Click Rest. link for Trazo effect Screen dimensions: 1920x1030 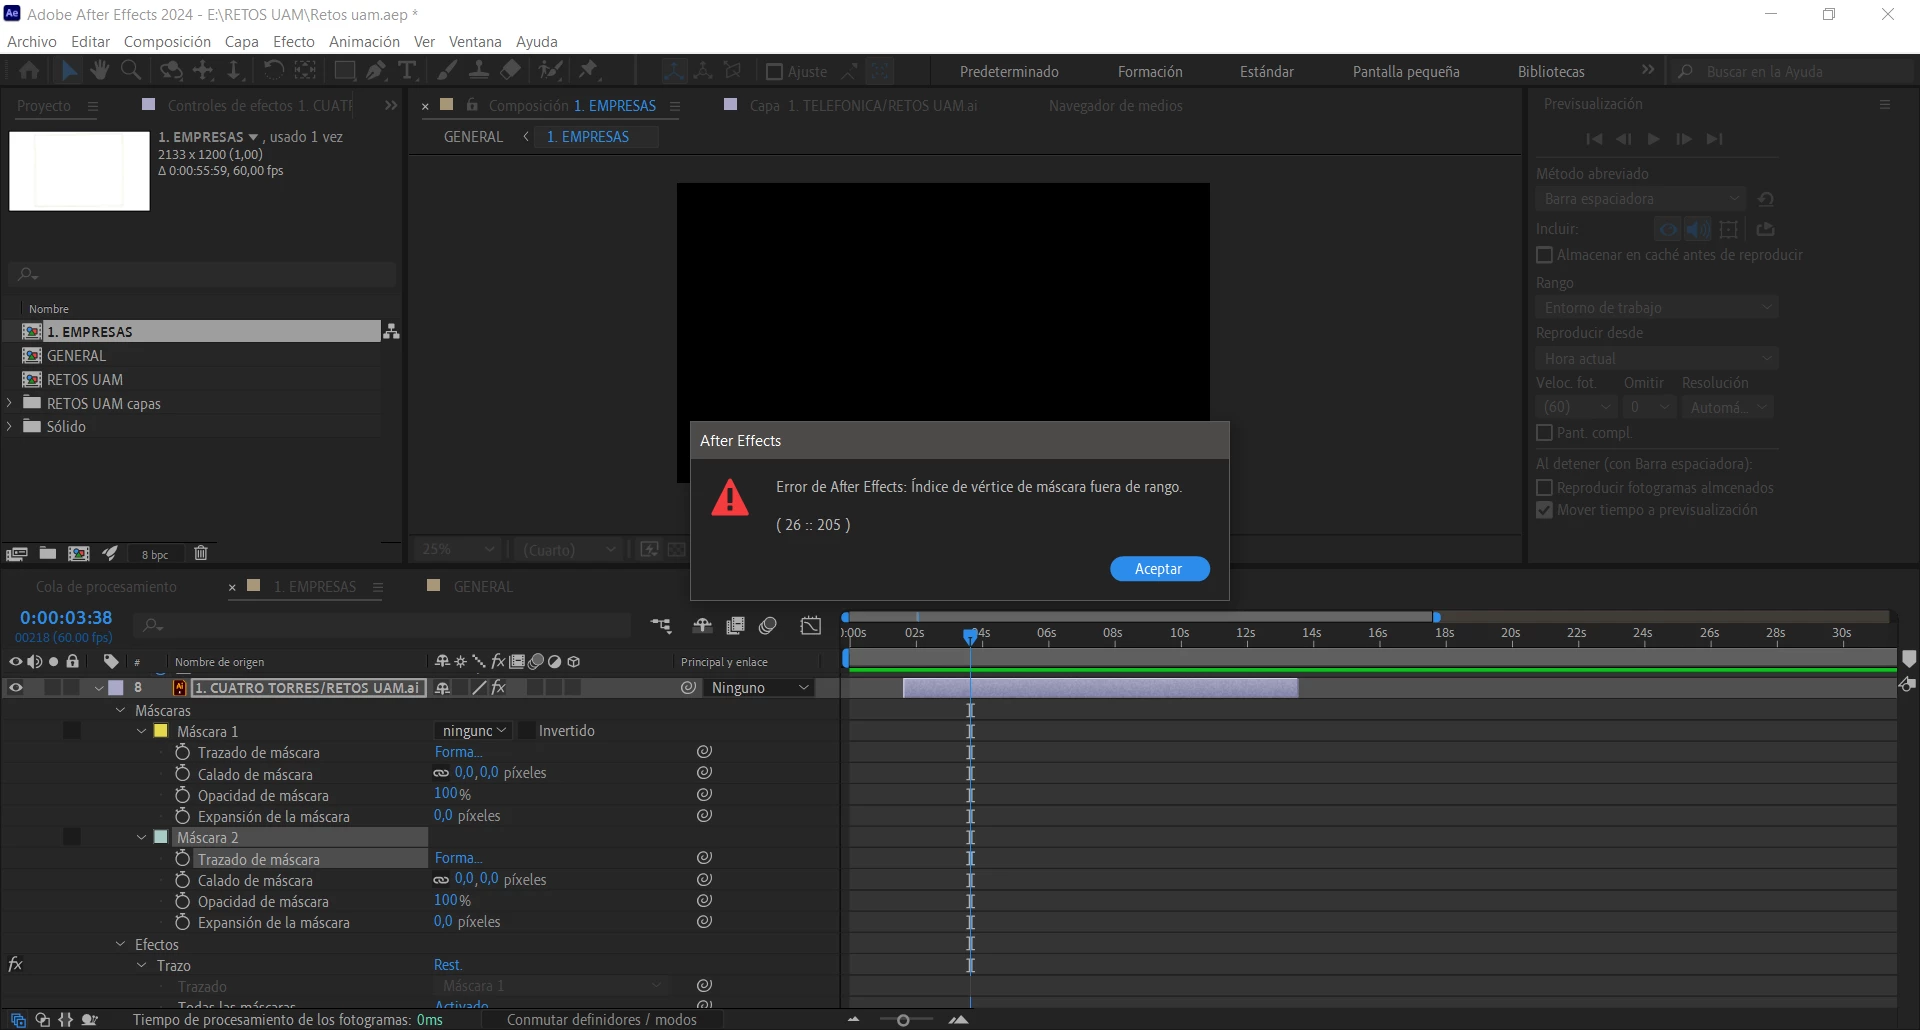448,965
